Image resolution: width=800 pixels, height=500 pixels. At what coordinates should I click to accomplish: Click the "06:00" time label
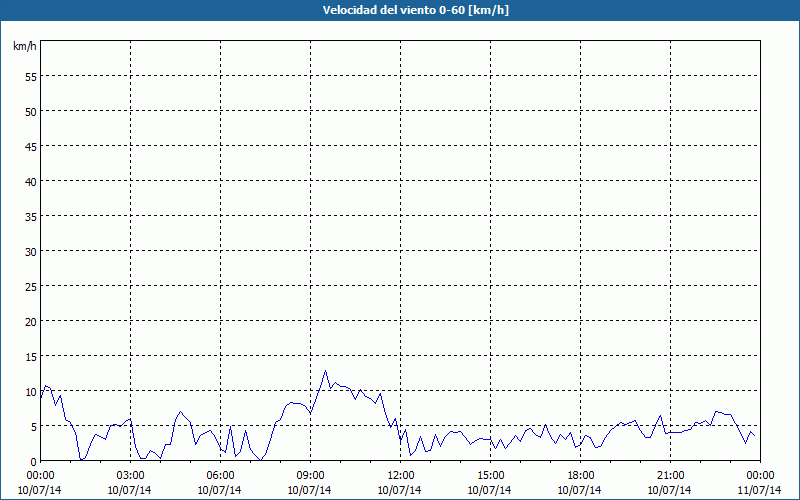coord(220,476)
